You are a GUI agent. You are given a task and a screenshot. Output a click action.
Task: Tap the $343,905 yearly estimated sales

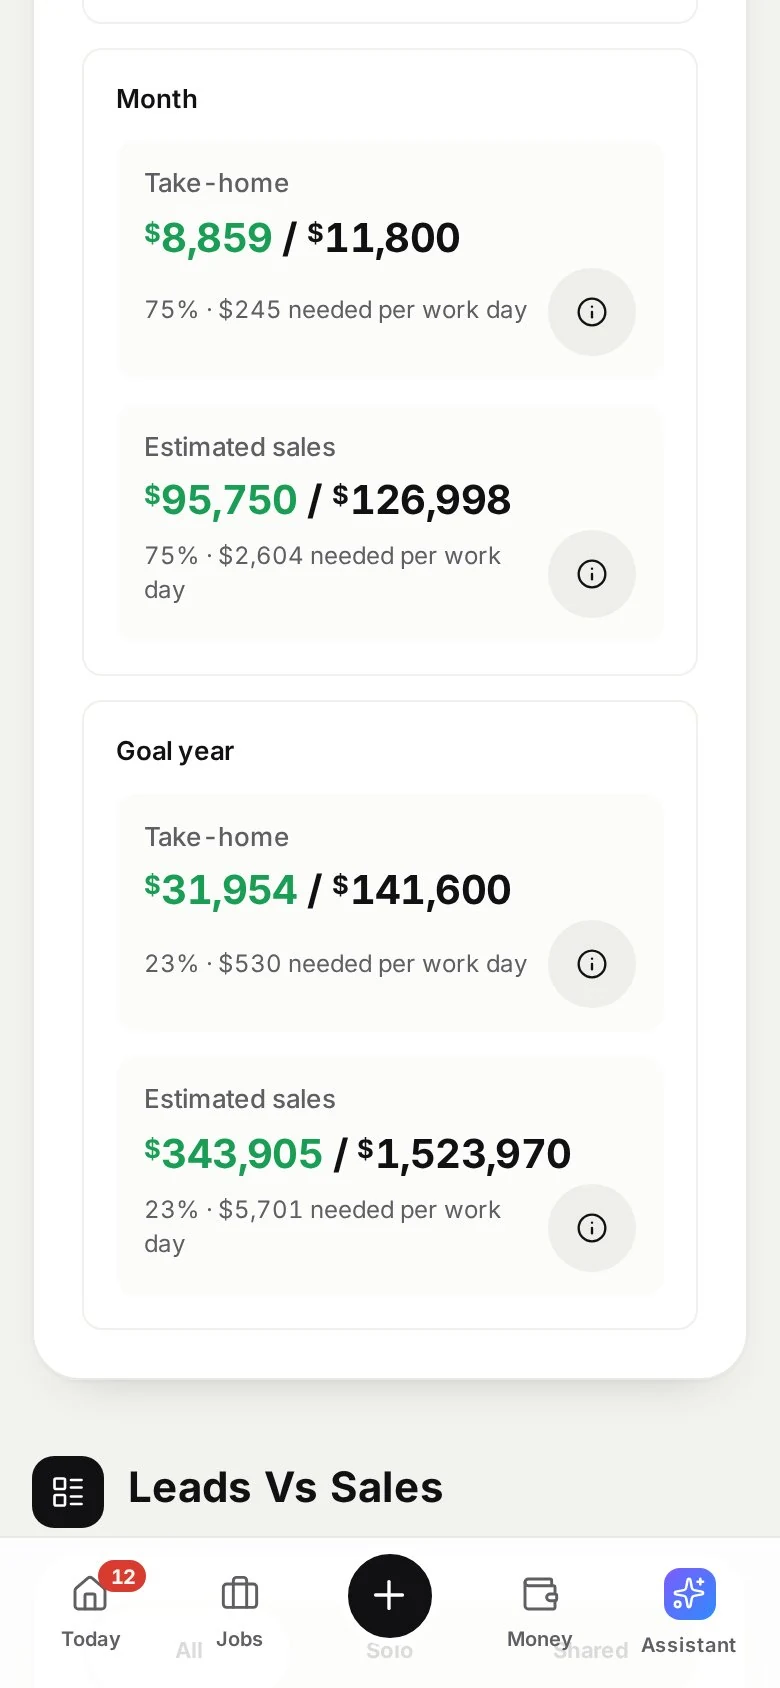[234, 1154]
